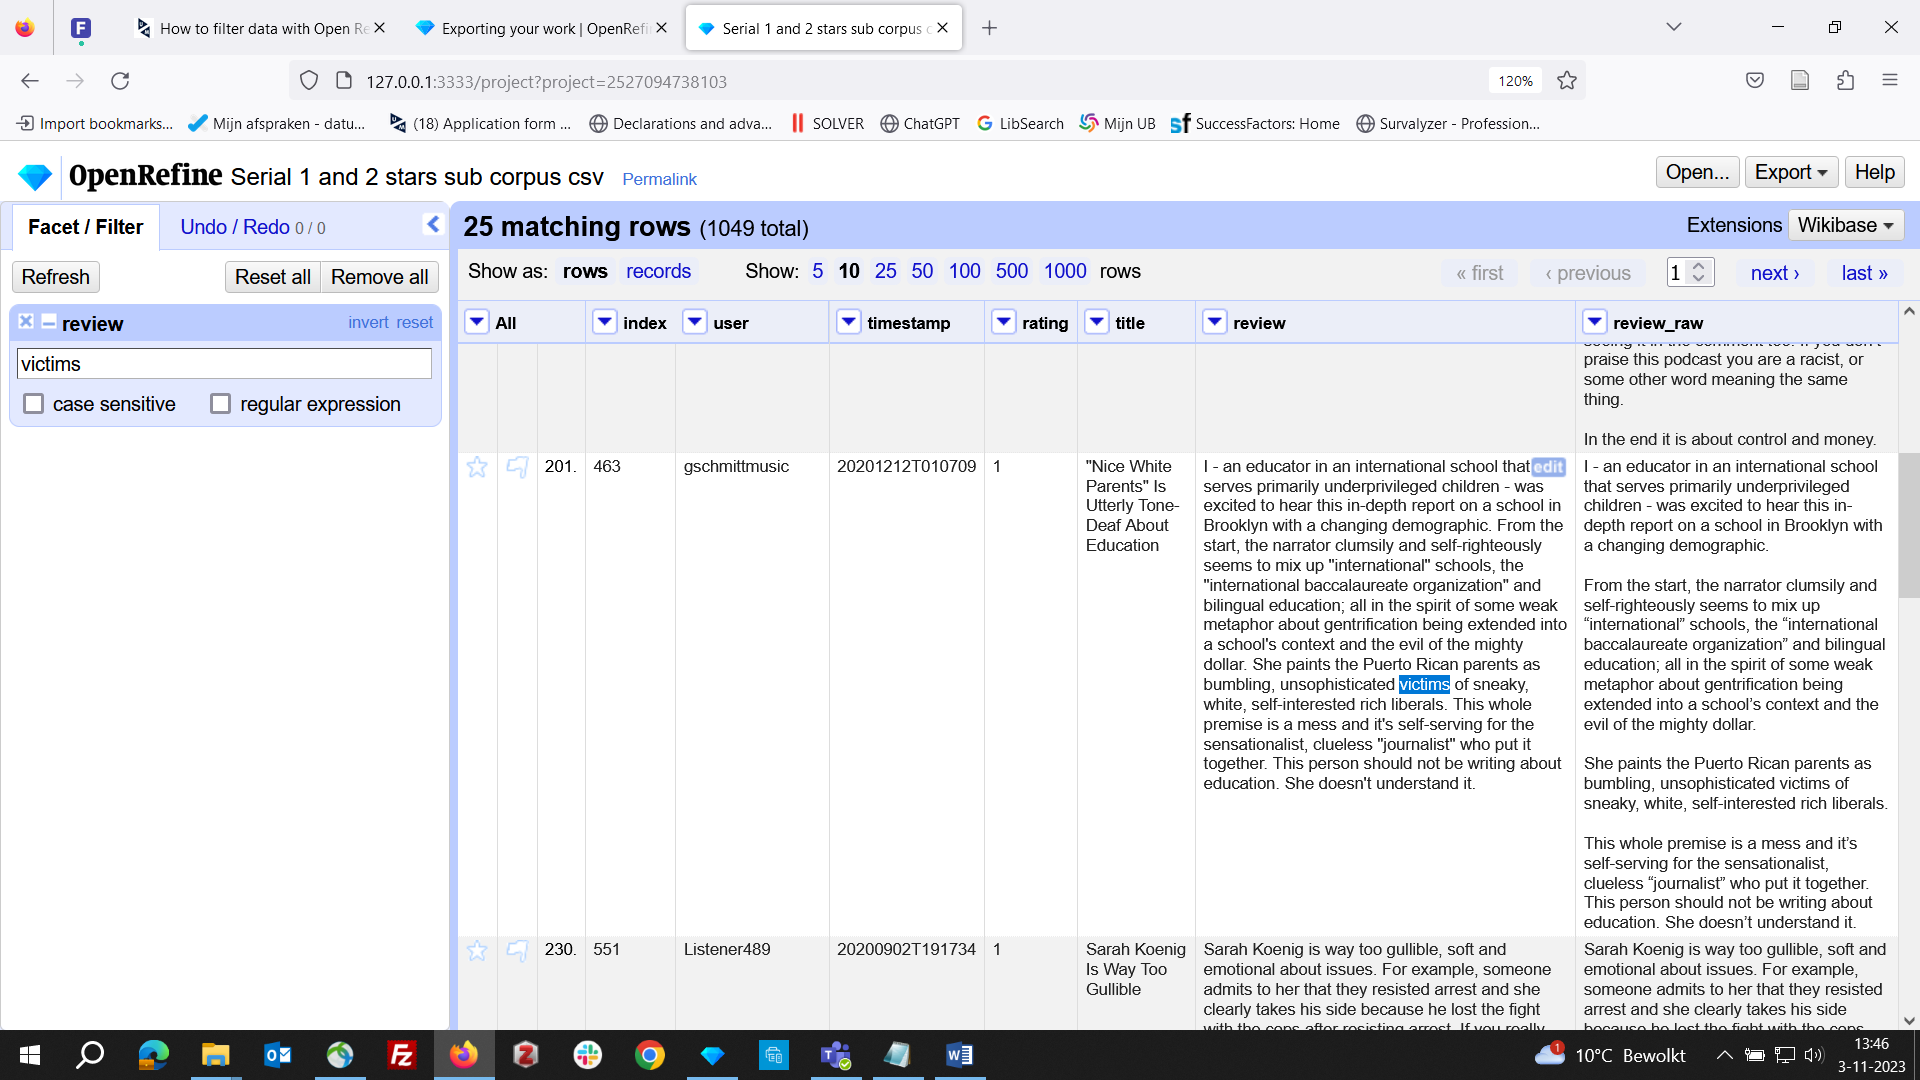Enable the regular expression checkbox
This screenshot has height=1080, width=1920.
pyautogui.click(x=221, y=404)
